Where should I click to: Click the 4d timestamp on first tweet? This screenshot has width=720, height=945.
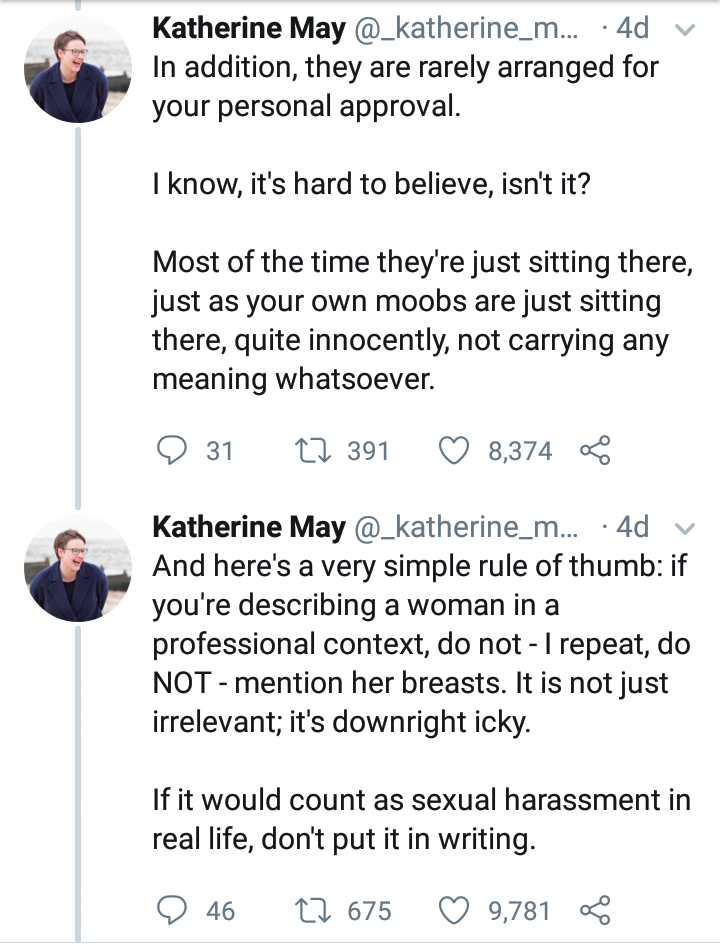[632, 30]
